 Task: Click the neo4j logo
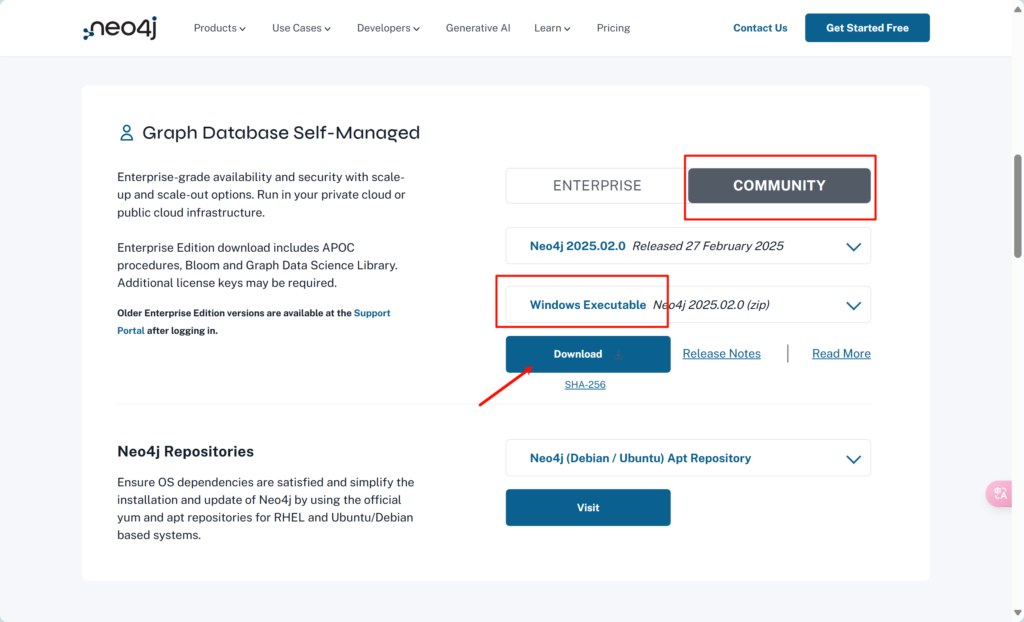[x=120, y=28]
